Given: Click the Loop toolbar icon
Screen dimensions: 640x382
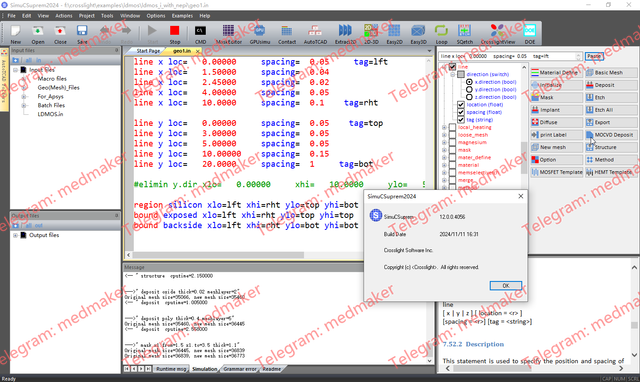Looking at the screenshot, I should point(441,31).
